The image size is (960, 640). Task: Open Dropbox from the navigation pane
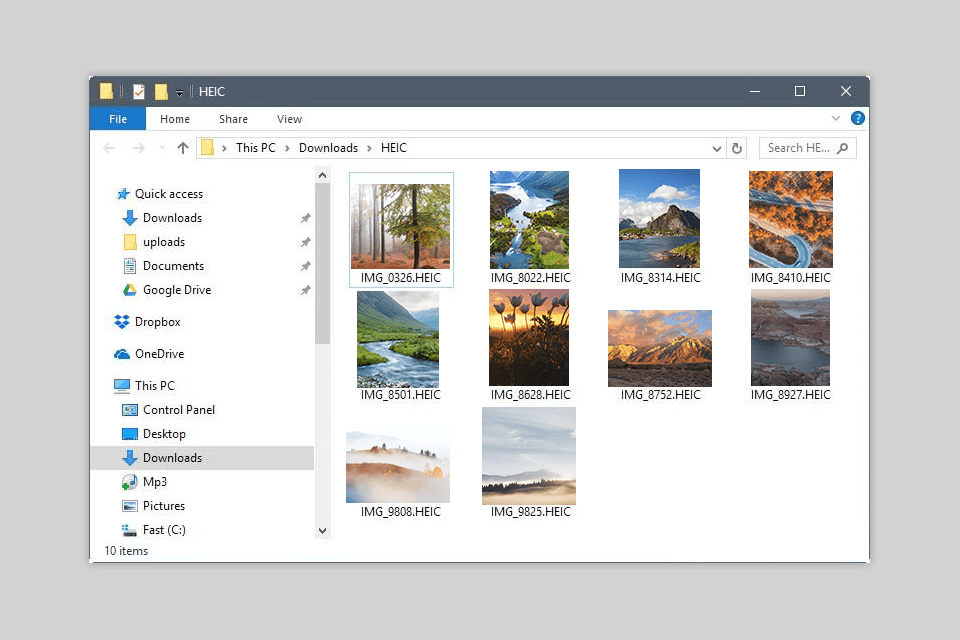157,322
